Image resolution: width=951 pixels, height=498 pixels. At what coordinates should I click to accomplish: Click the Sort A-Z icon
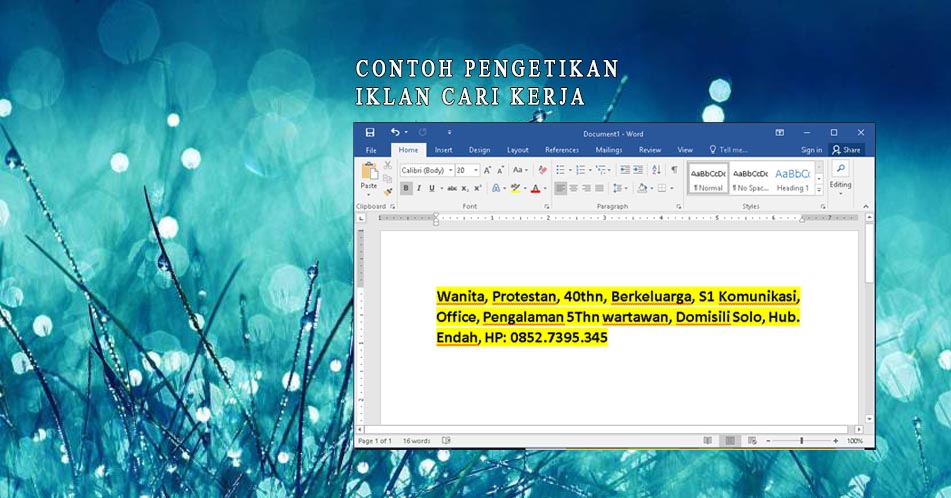tap(656, 170)
